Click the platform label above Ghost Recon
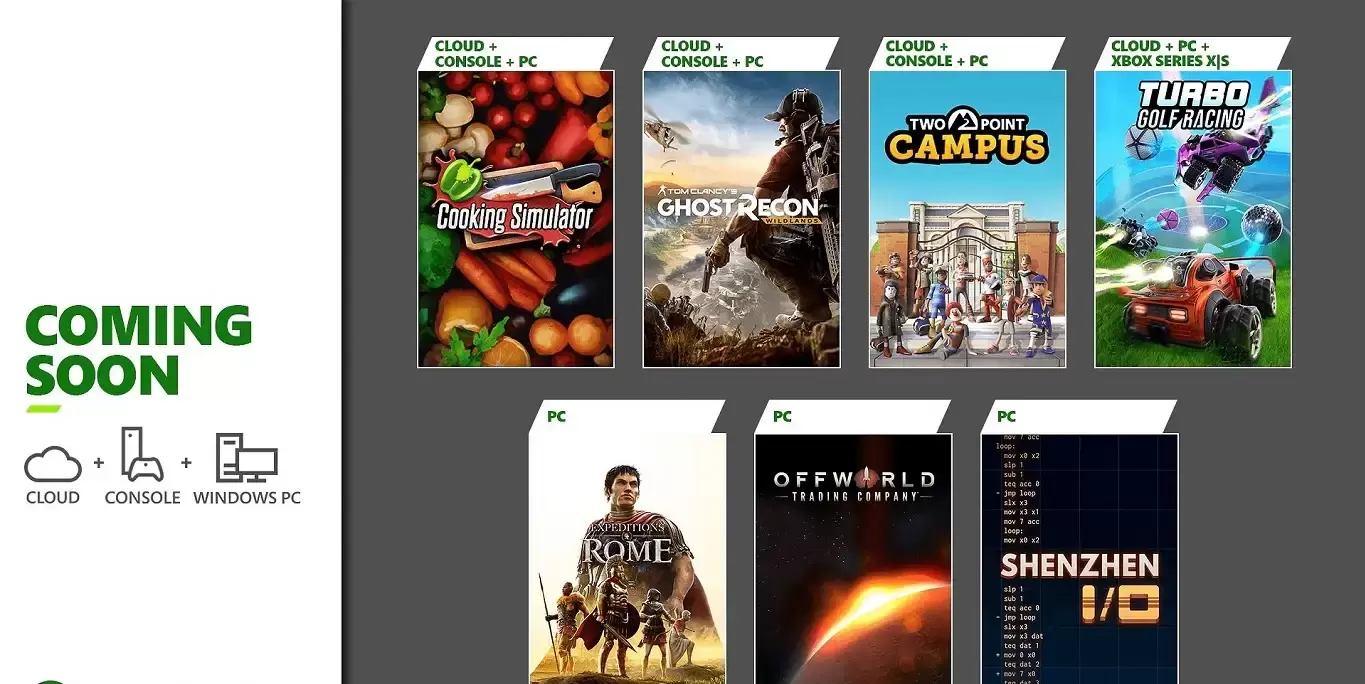The width and height of the screenshot is (1365, 684). tap(712, 54)
